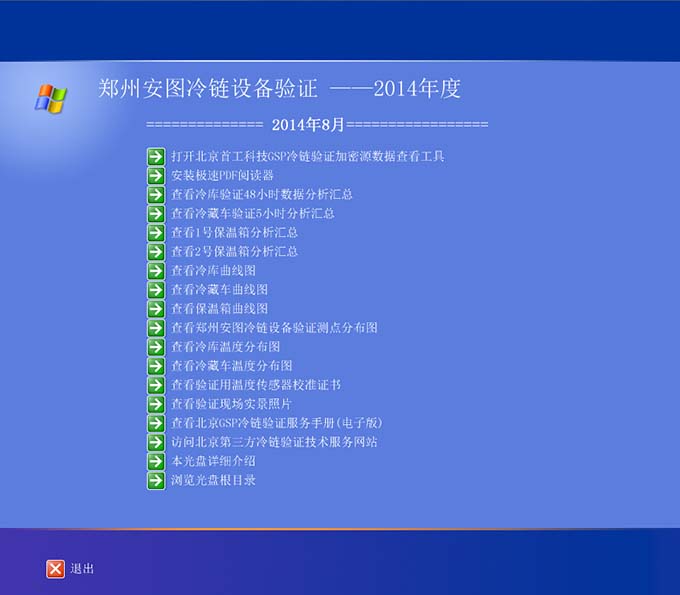Open link 访问北京第三方冷链验证技术服务网站
Viewport: 680px width, 595px height.
(x=274, y=443)
